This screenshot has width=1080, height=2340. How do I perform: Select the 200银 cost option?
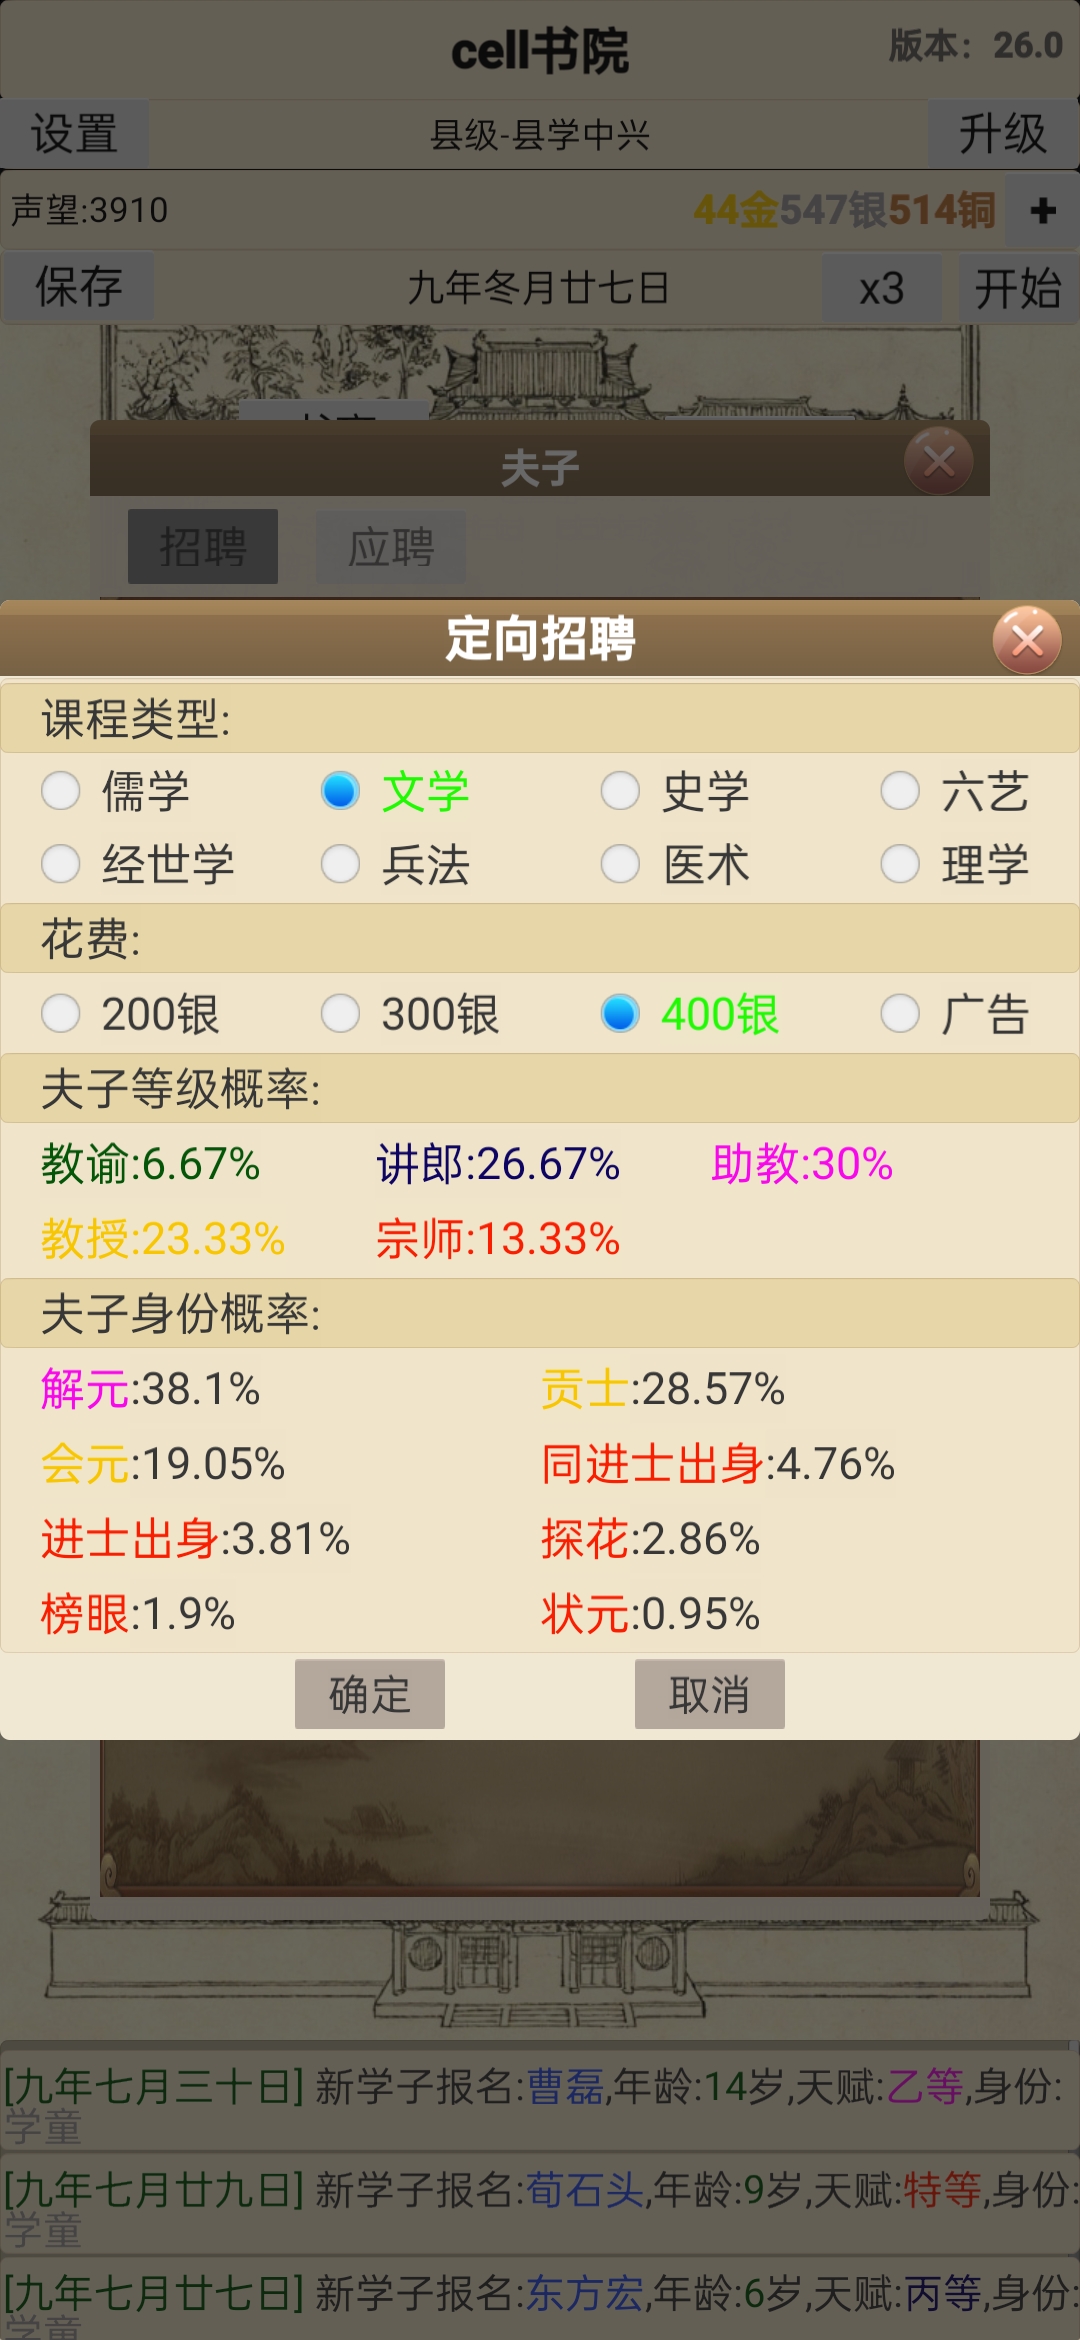tap(60, 1015)
